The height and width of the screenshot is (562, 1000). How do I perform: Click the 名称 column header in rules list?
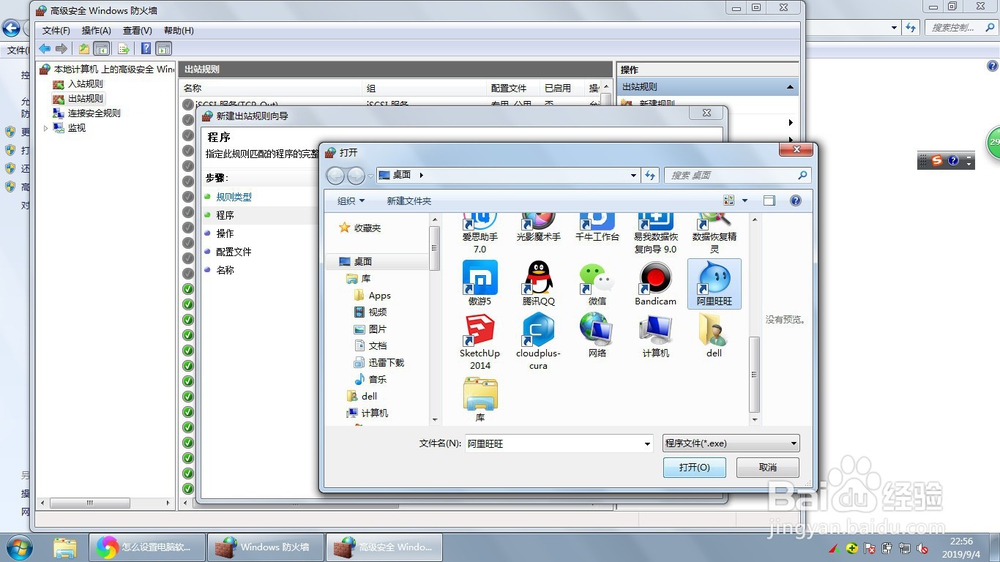coord(270,88)
